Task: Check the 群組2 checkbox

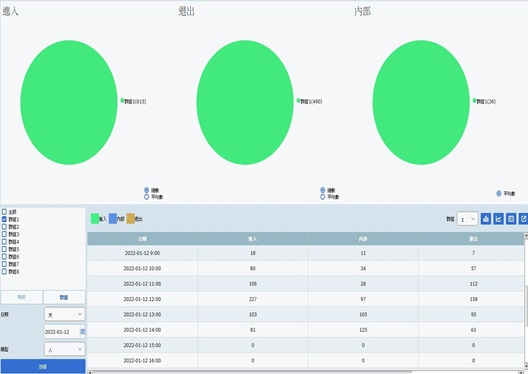Action: 4,227
